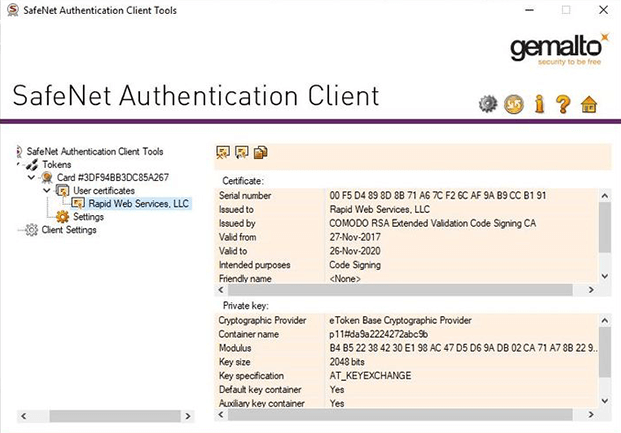
Task: Click tree panel scroll right arrow
Action: click(x=188, y=416)
